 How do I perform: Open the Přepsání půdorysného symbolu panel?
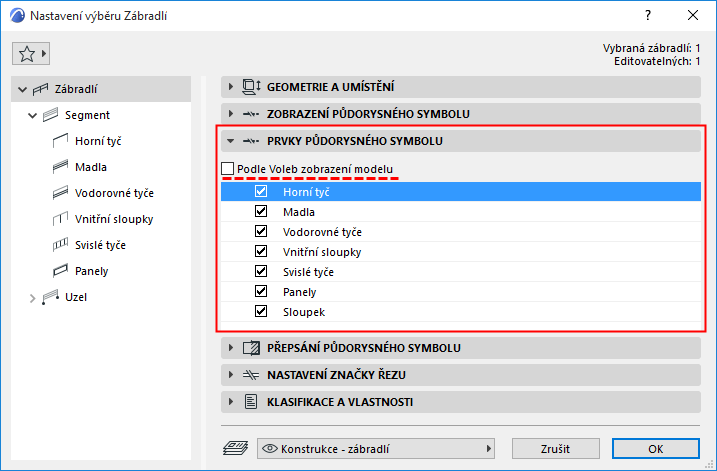pyautogui.click(x=232, y=348)
